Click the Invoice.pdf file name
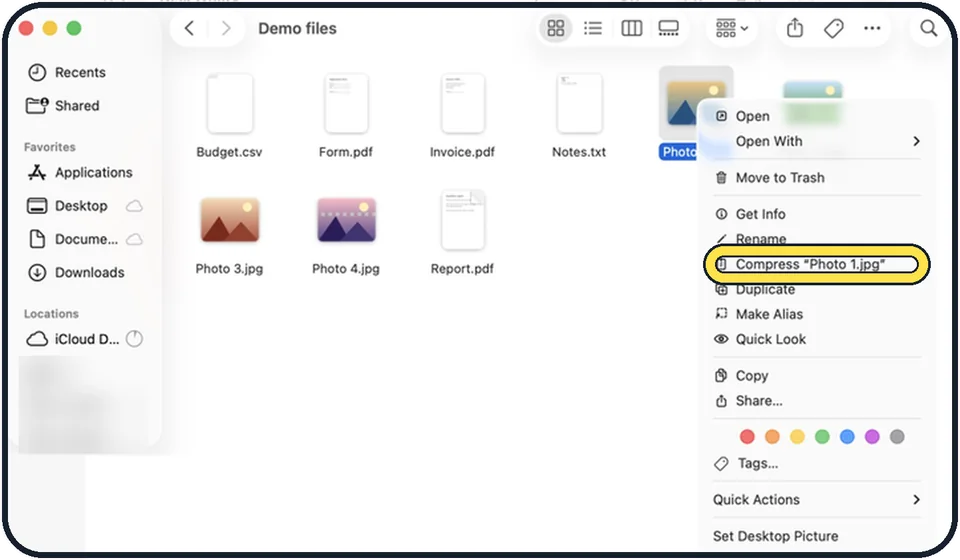The image size is (960, 560). click(462, 152)
